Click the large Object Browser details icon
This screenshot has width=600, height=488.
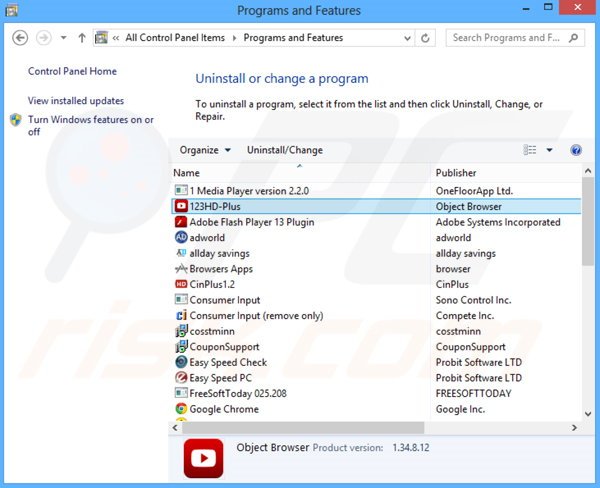coord(203,458)
